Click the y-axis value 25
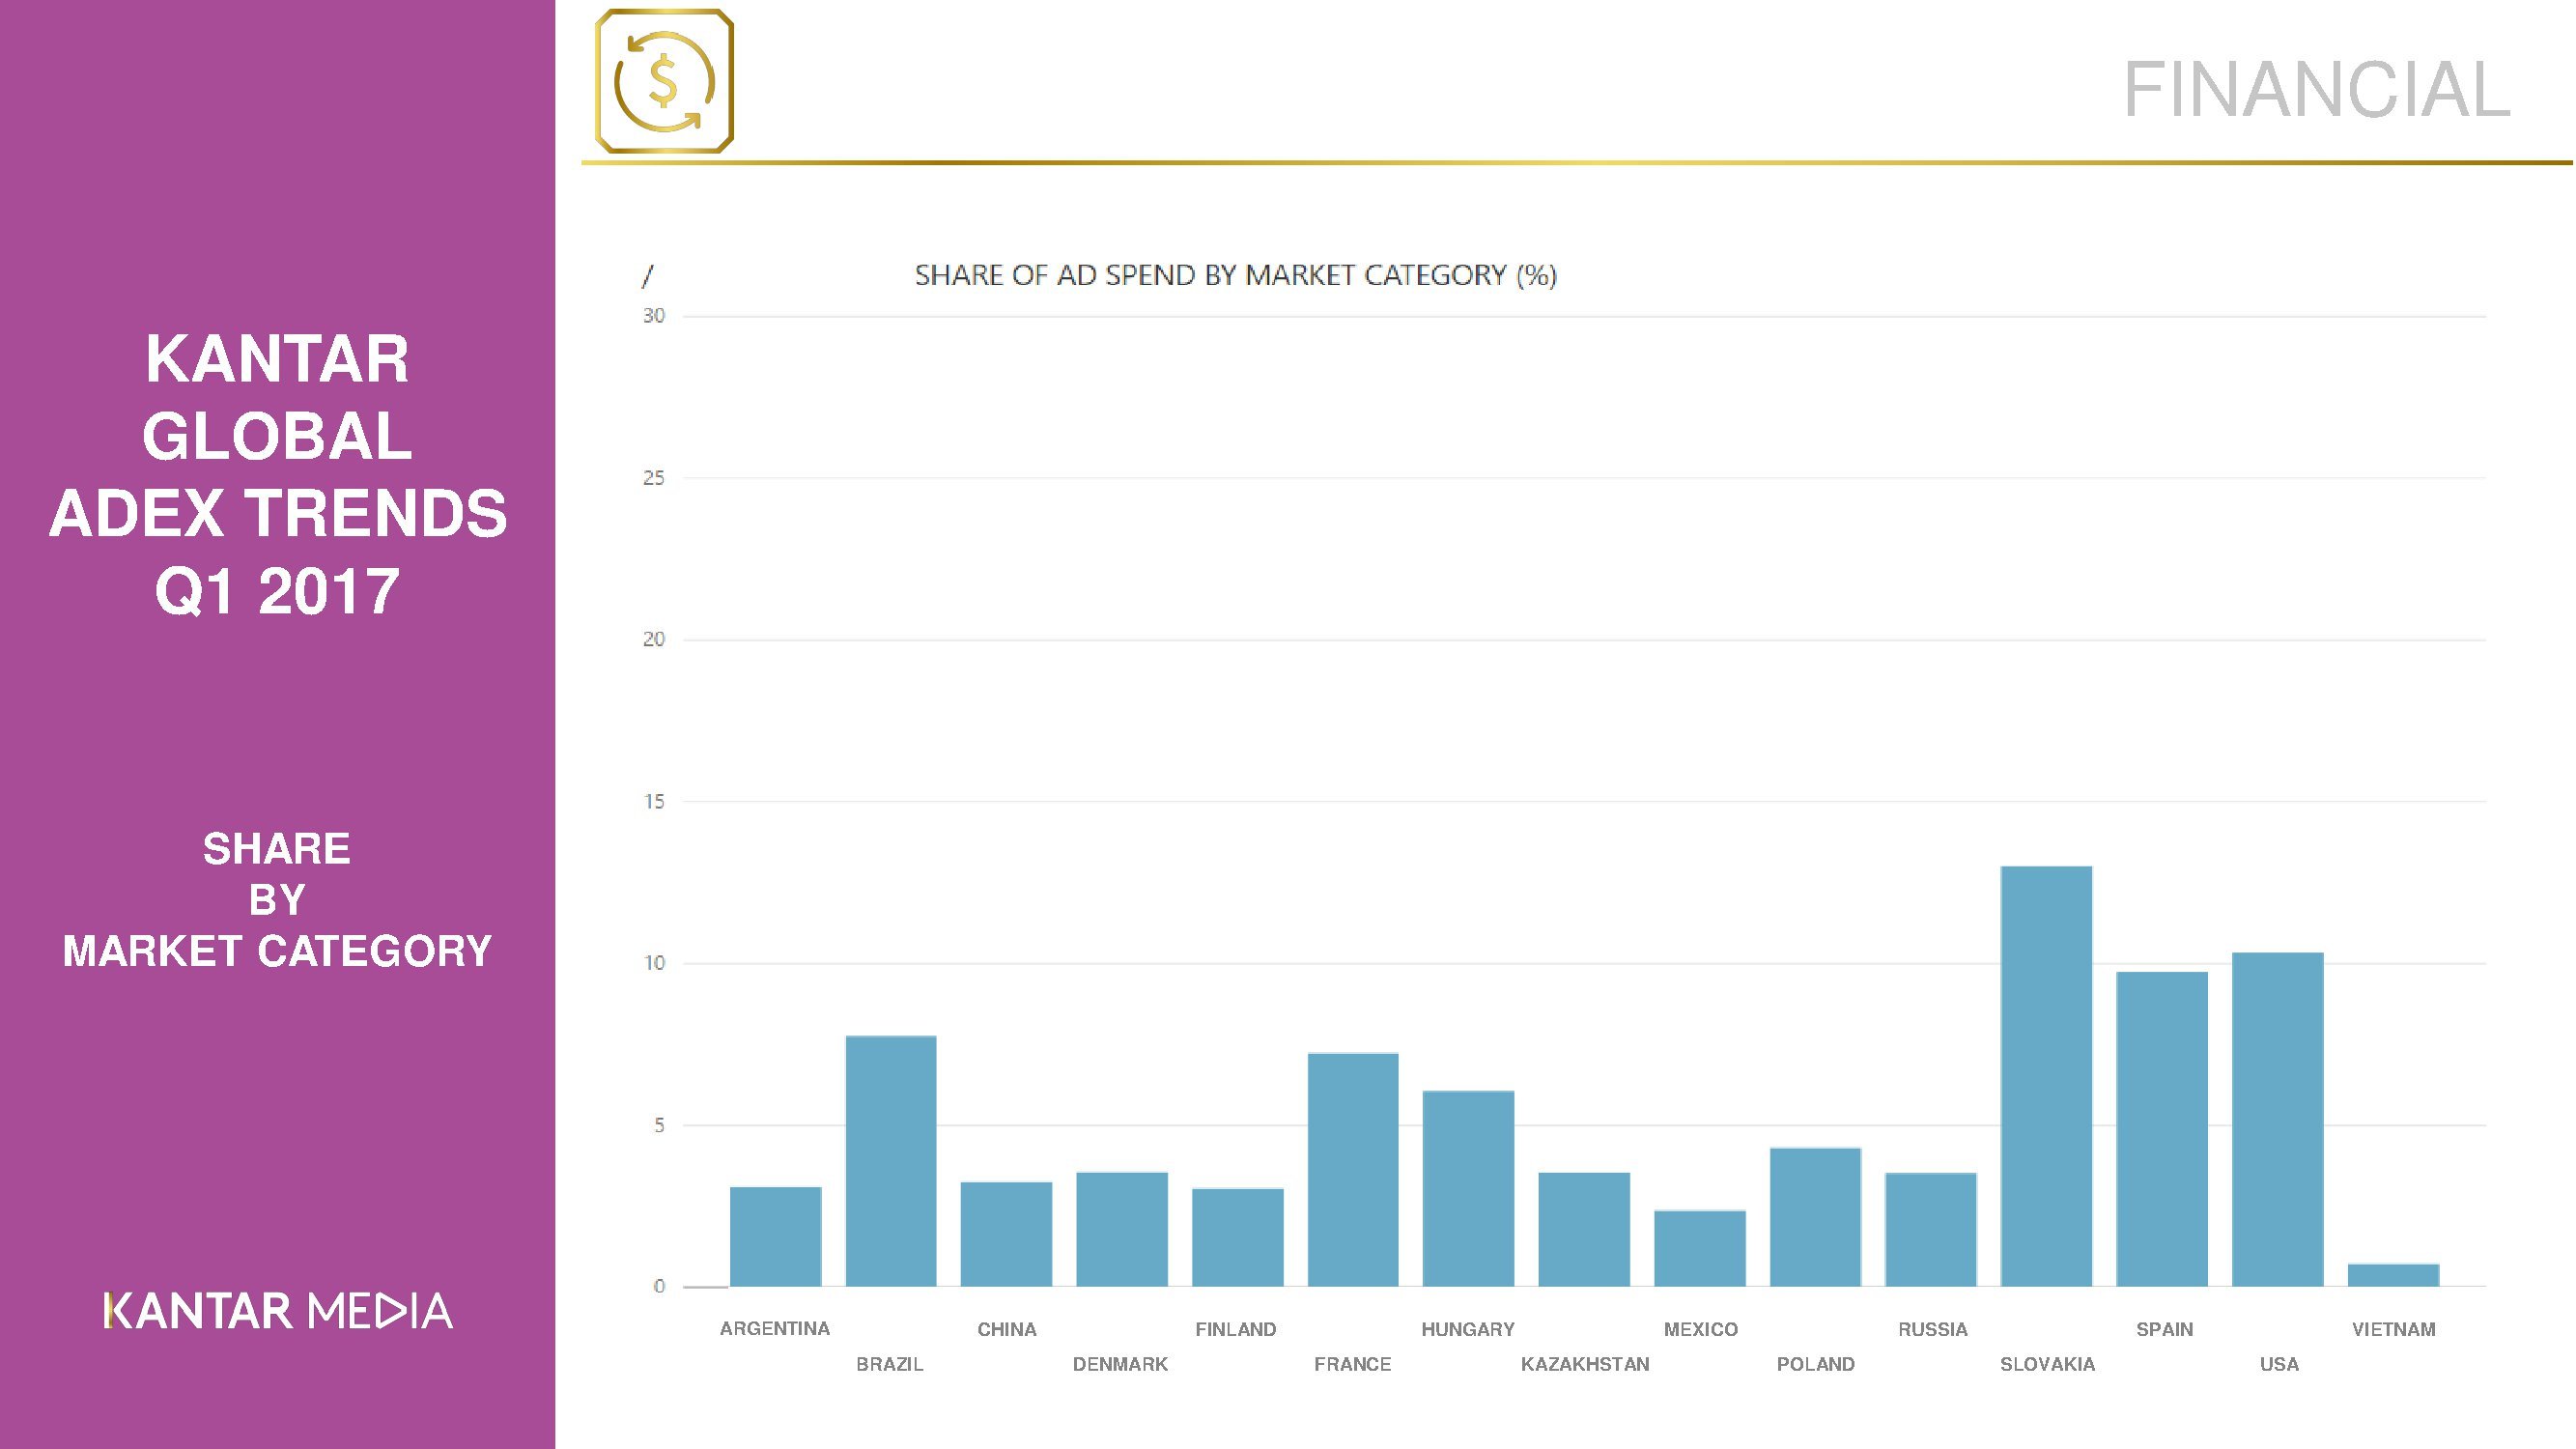The image size is (2576, 1449). [654, 478]
